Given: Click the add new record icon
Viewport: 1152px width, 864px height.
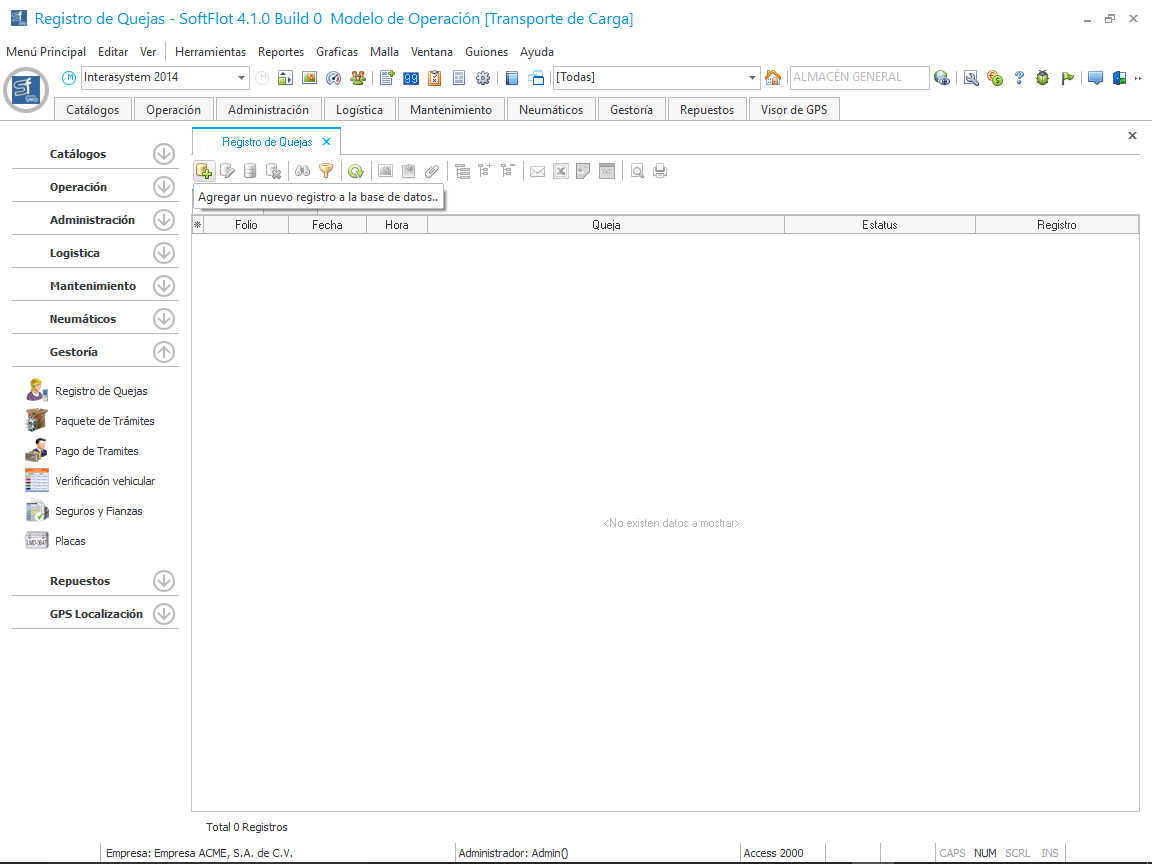Looking at the screenshot, I should 204,171.
